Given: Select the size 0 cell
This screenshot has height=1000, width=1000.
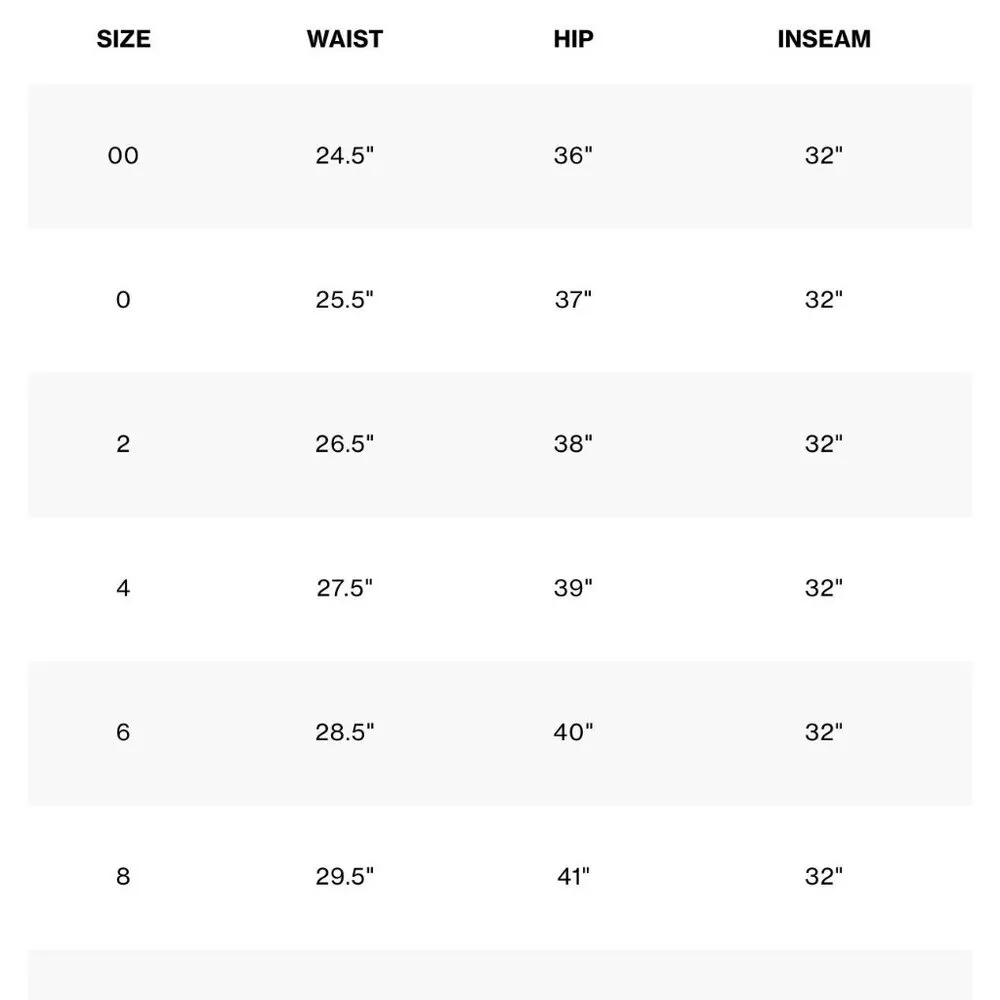Looking at the screenshot, I should 123,300.
